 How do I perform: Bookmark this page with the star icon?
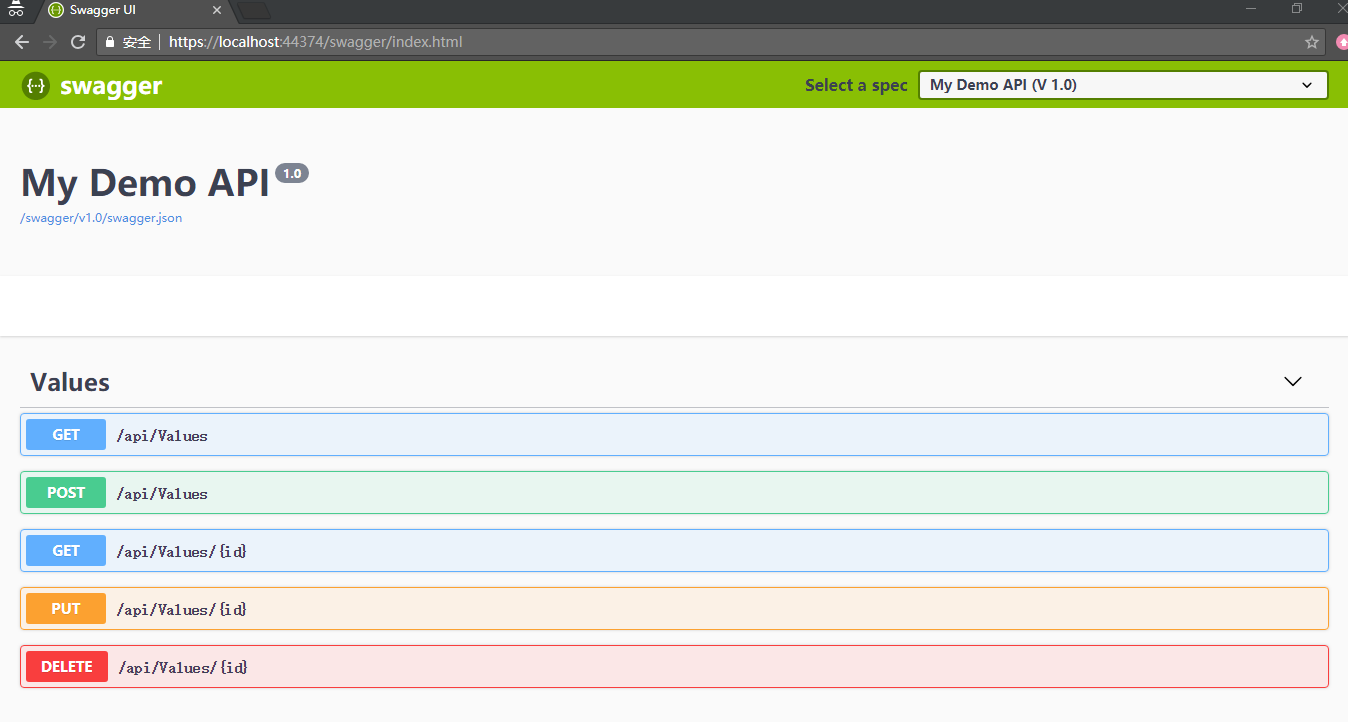[x=1312, y=42]
